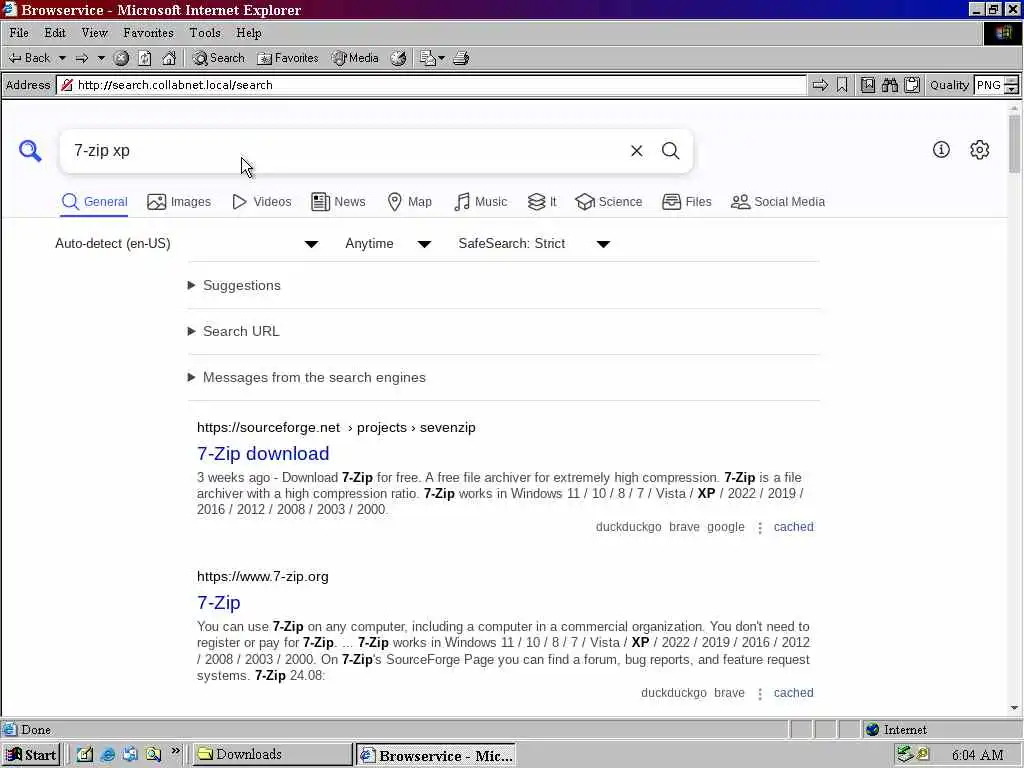Open the Anytime time range dropdown
The image size is (1024, 768).
pos(388,244)
